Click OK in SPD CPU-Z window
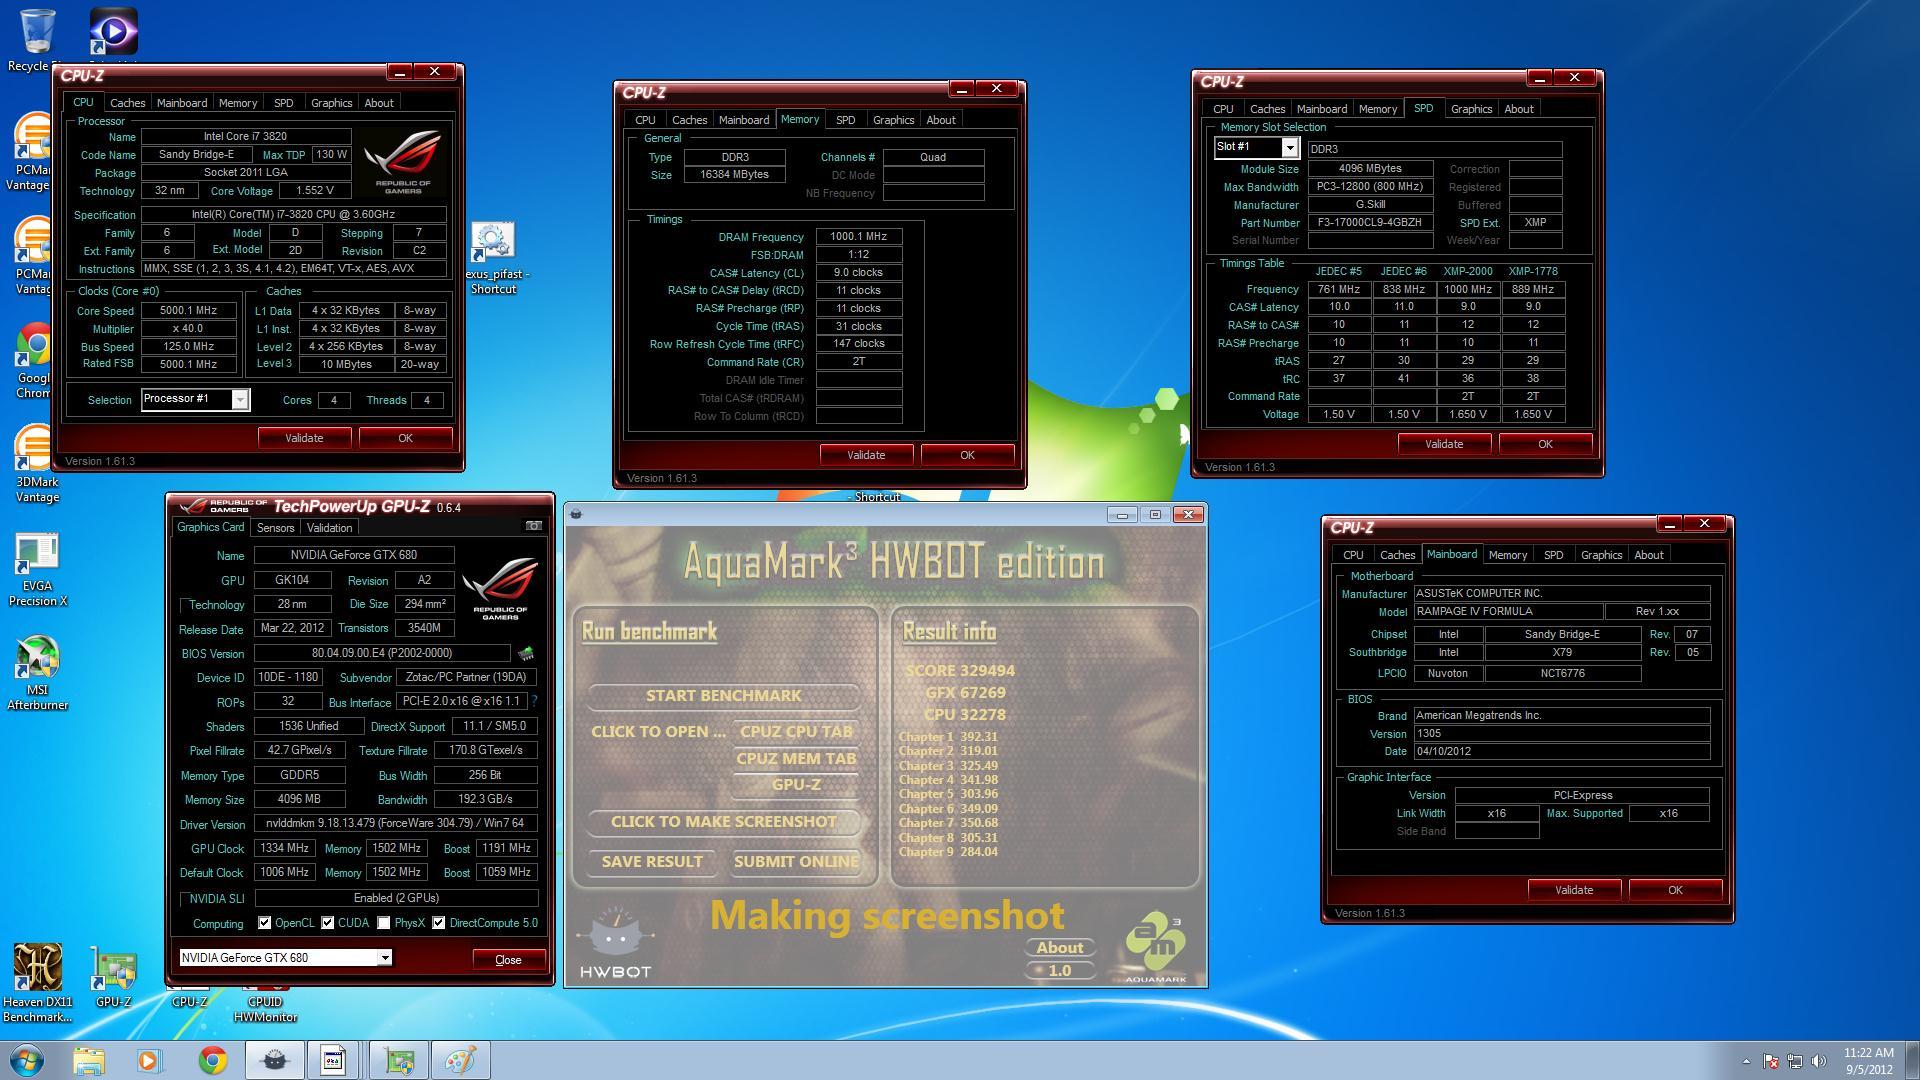The height and width of the screenshot is (1080, 1920). pos(1545,444)
